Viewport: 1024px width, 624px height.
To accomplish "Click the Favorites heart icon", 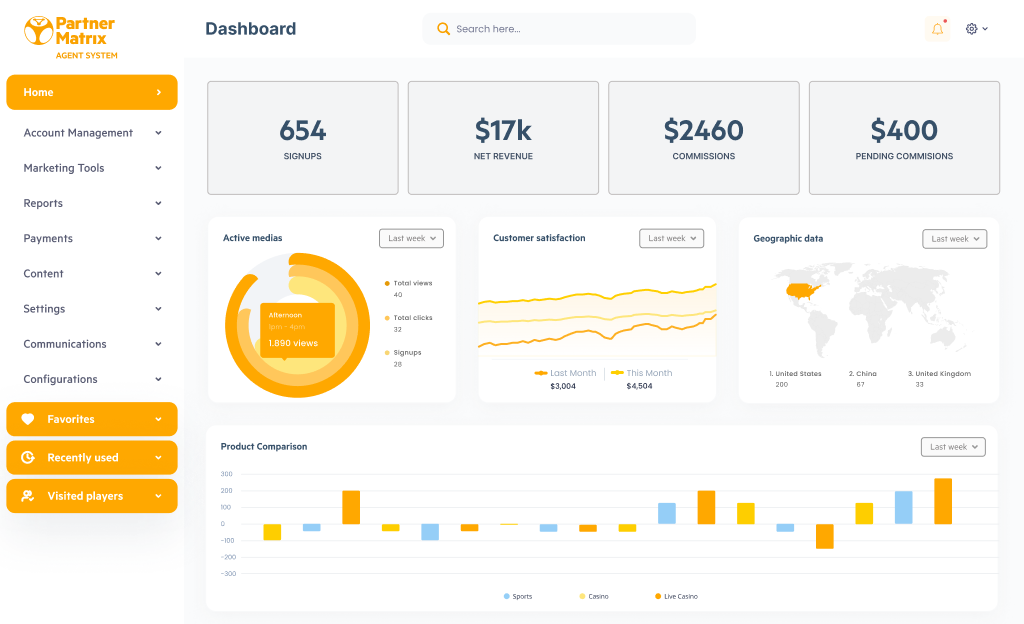I will [x=28, y=420].
